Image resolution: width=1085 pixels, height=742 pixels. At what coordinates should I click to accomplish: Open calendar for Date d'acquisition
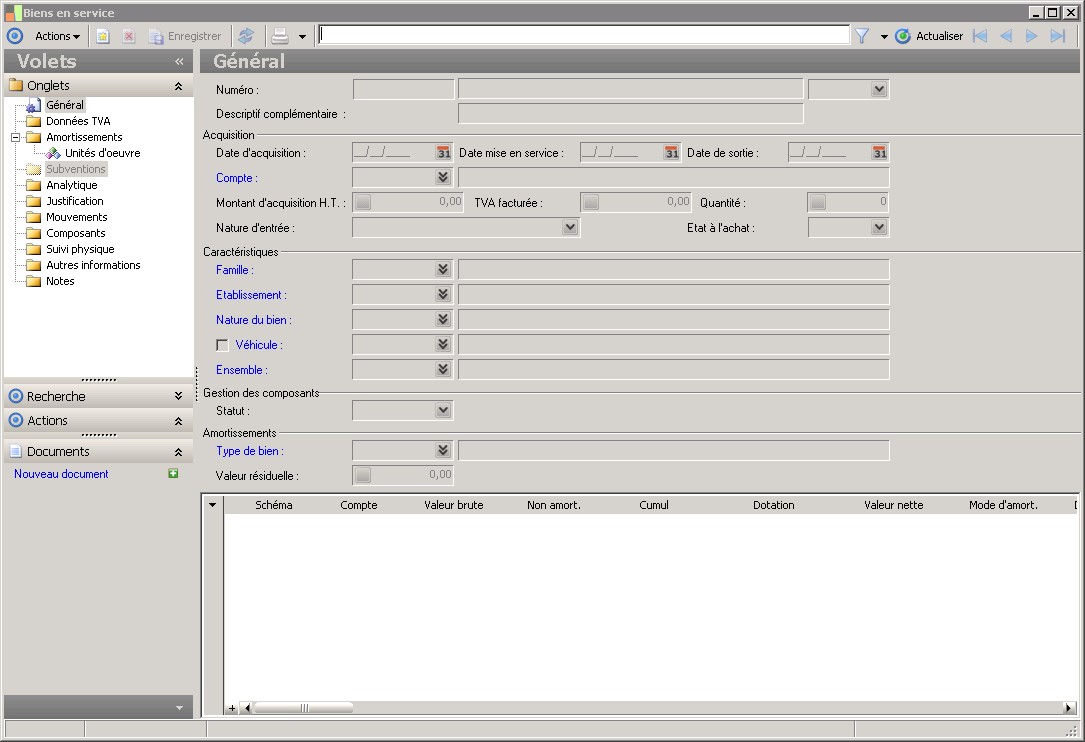443,153
